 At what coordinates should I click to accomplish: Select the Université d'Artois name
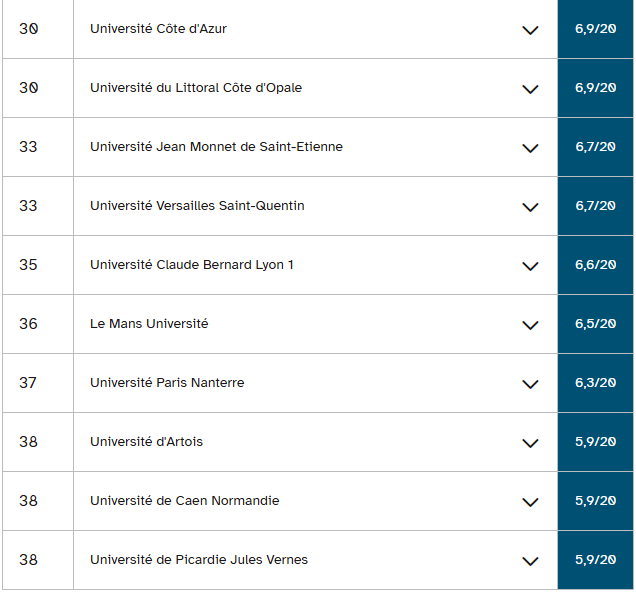coord(146,442)
